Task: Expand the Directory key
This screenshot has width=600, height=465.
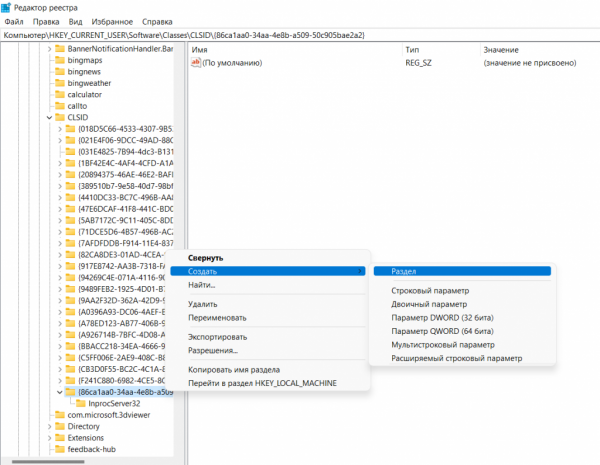Action: coord(49,426)
